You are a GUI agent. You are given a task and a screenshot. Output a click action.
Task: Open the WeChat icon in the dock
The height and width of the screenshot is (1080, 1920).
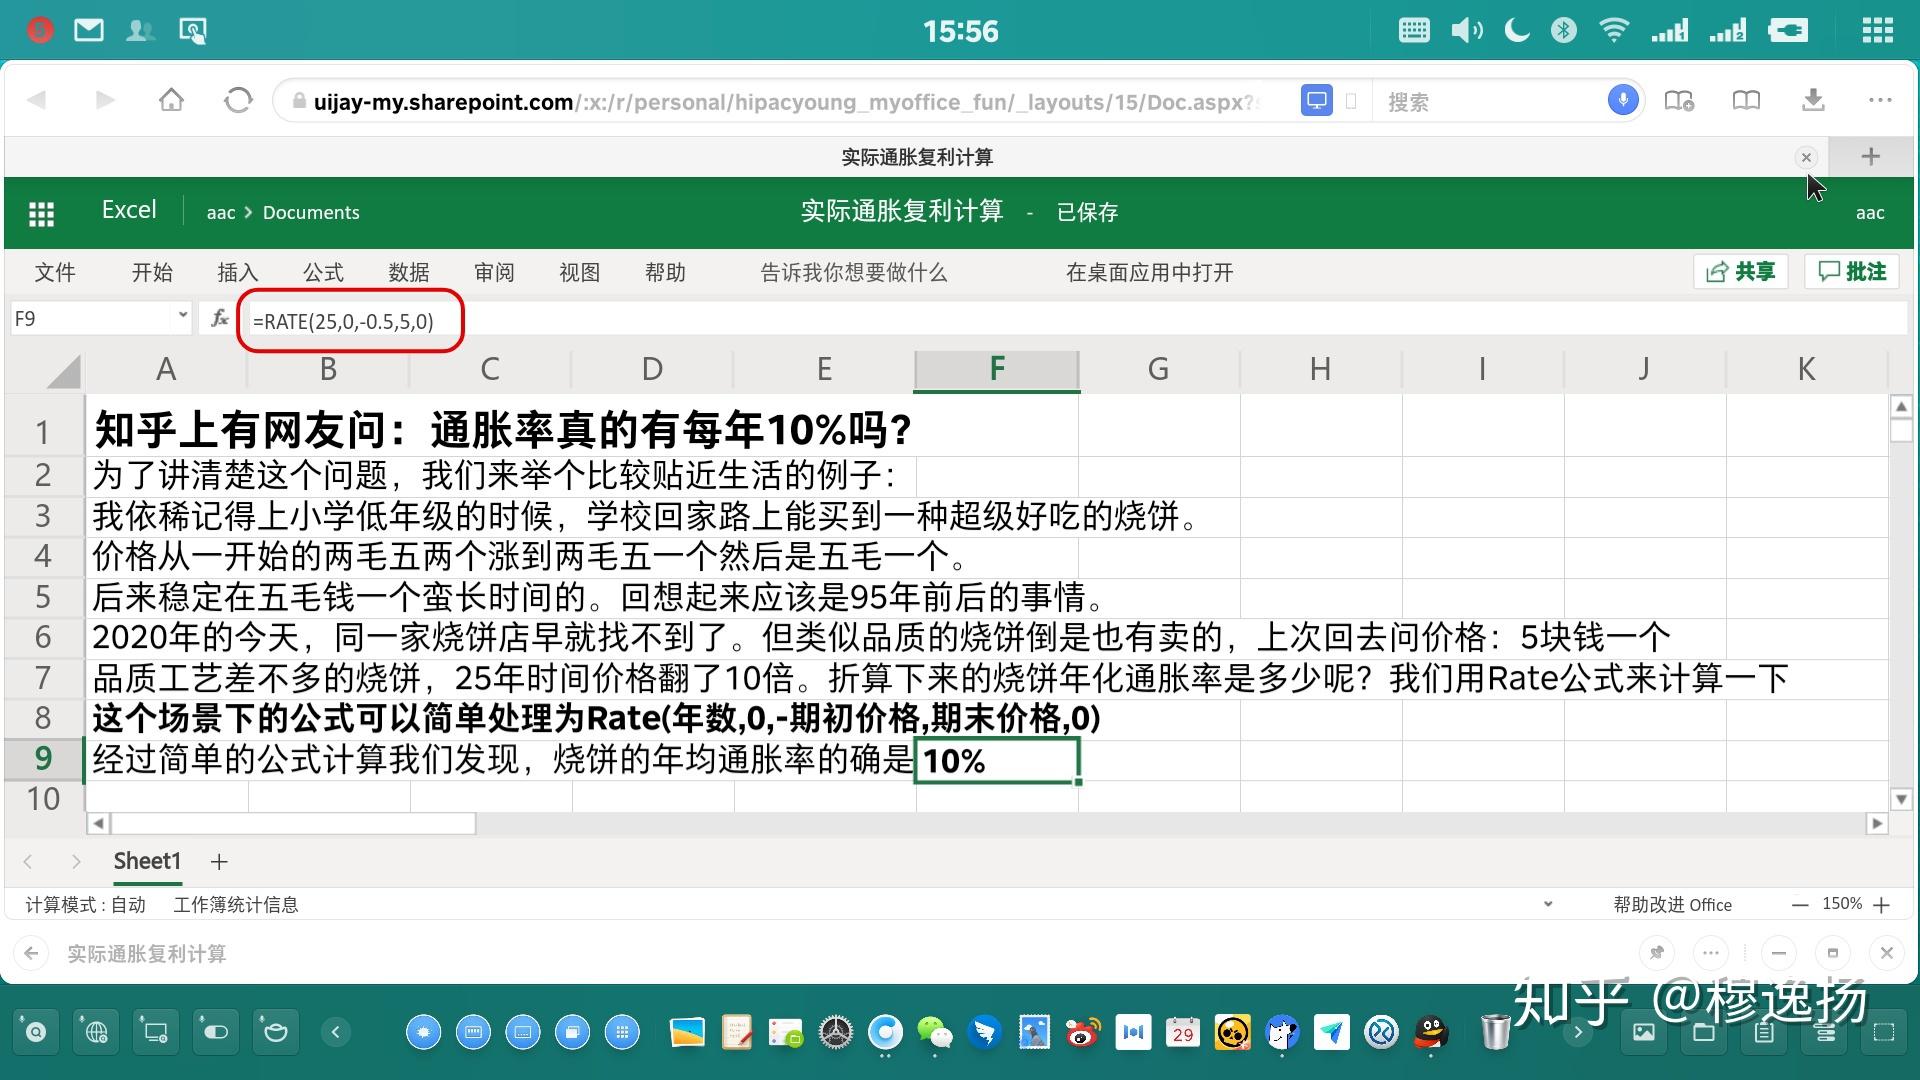[934, 1032]
